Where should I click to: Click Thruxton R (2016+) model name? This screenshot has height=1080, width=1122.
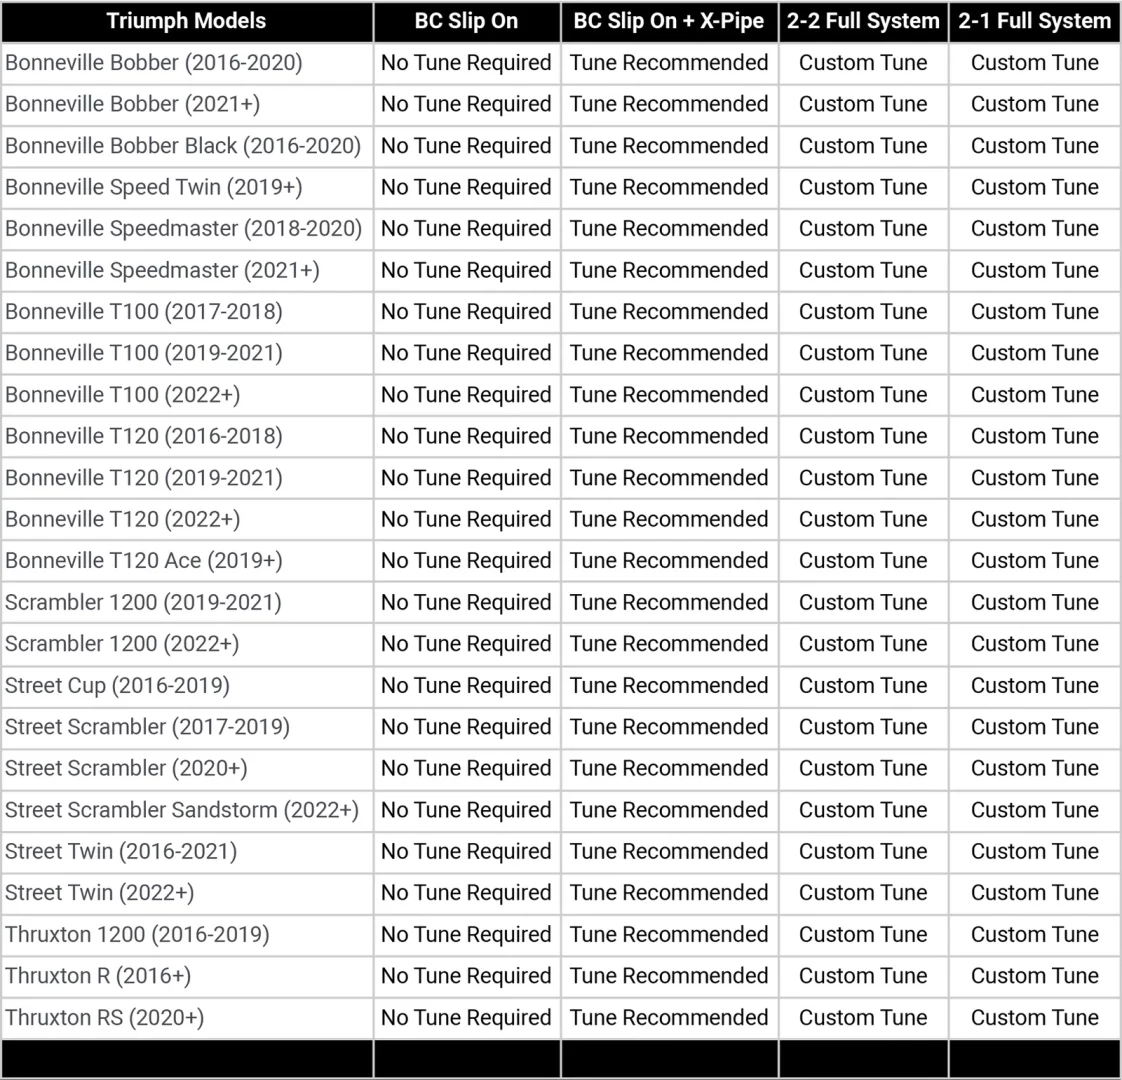[x=98, y=976]
